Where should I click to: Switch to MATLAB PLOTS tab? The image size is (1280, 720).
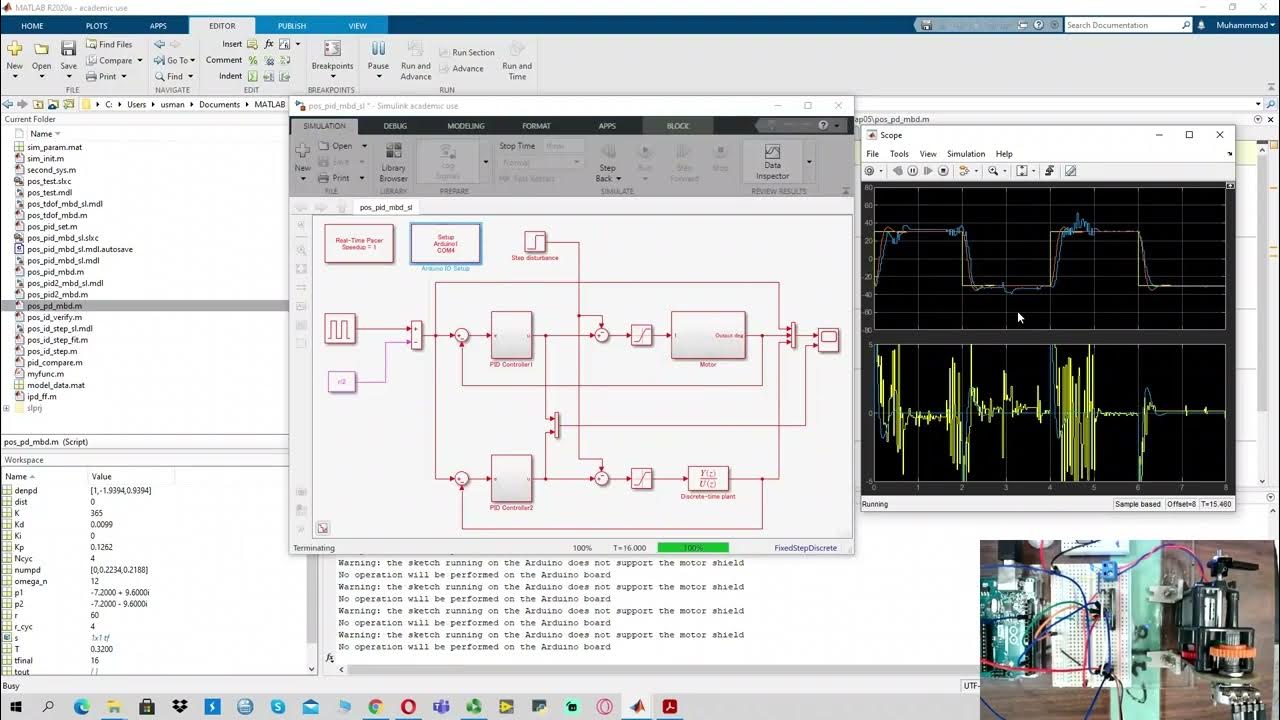pyautogui.click(x=97, y=26)
